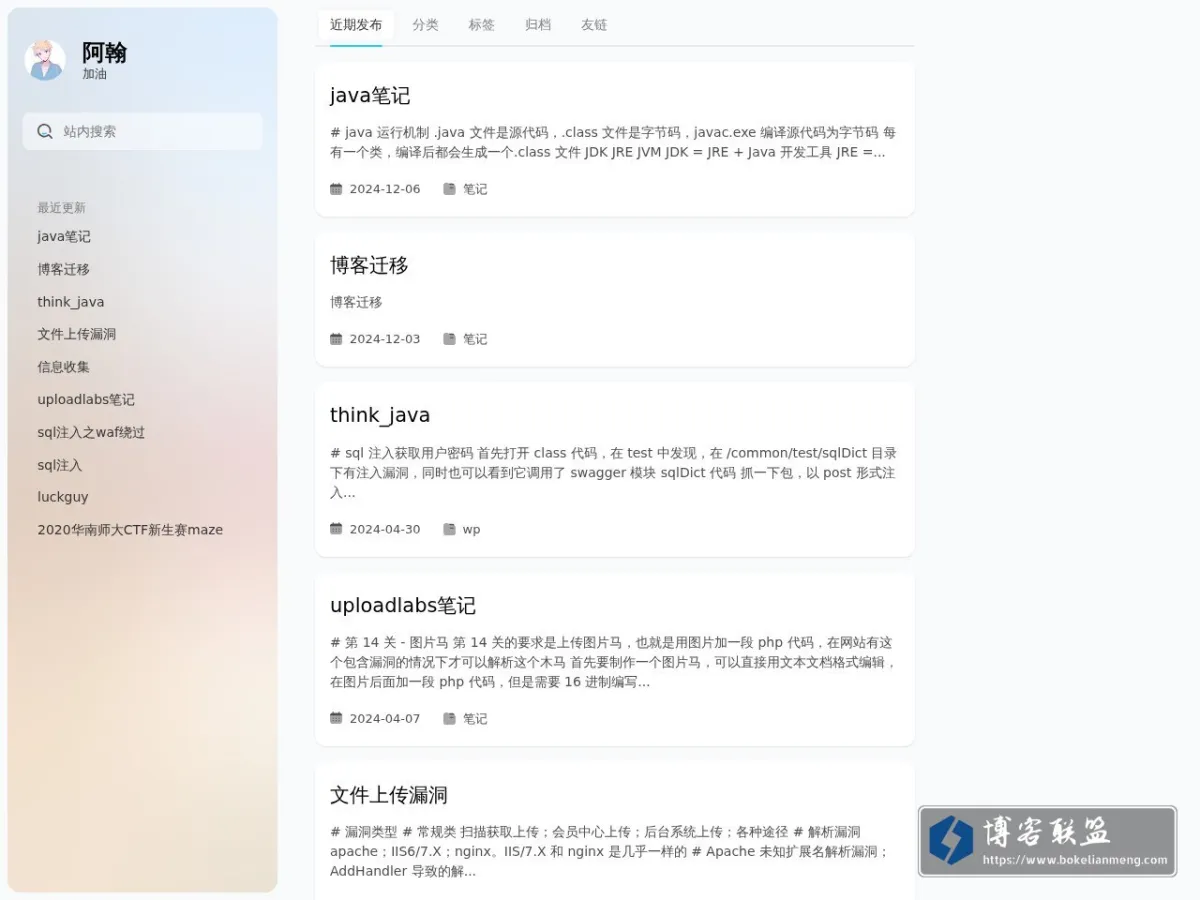
Task: Click the date text 2024-12-06
Action: [x=385, y=189]
